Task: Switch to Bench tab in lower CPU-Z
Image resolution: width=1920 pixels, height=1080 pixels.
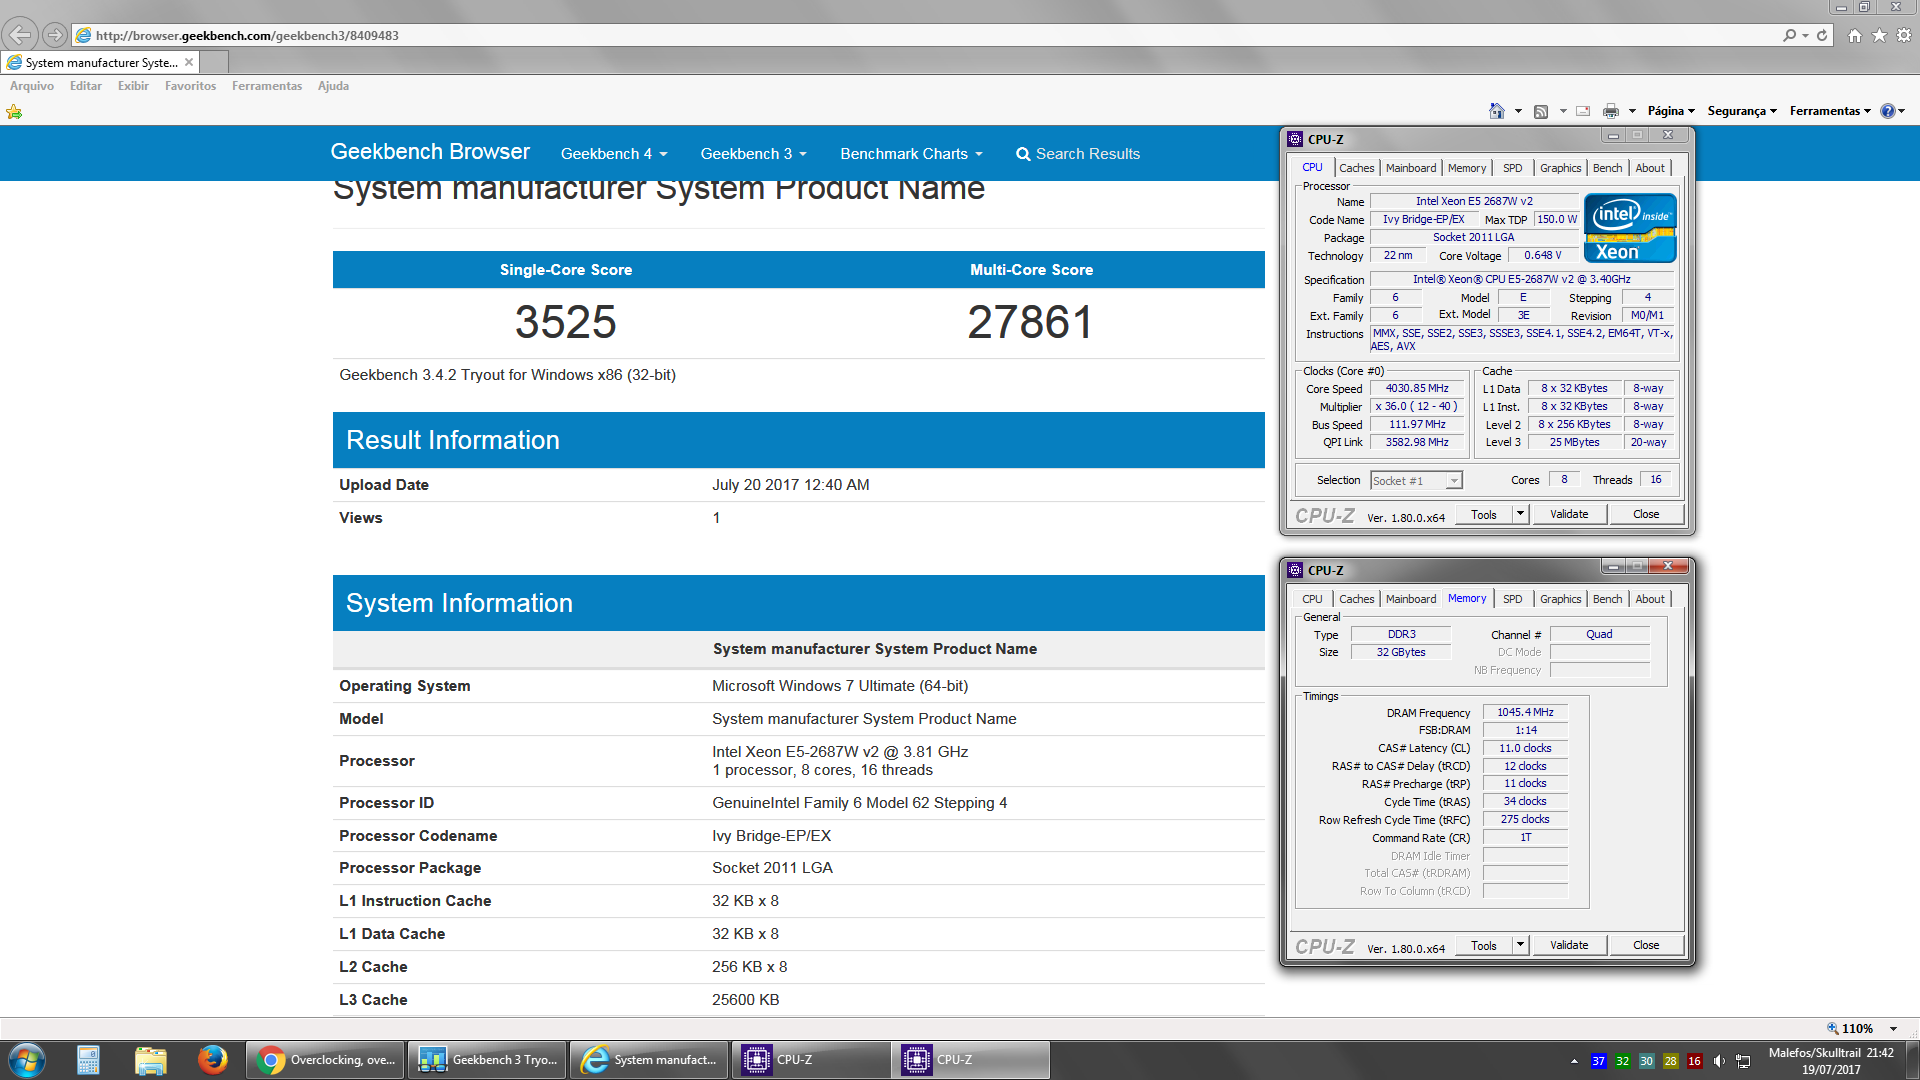Action: 1607,599
